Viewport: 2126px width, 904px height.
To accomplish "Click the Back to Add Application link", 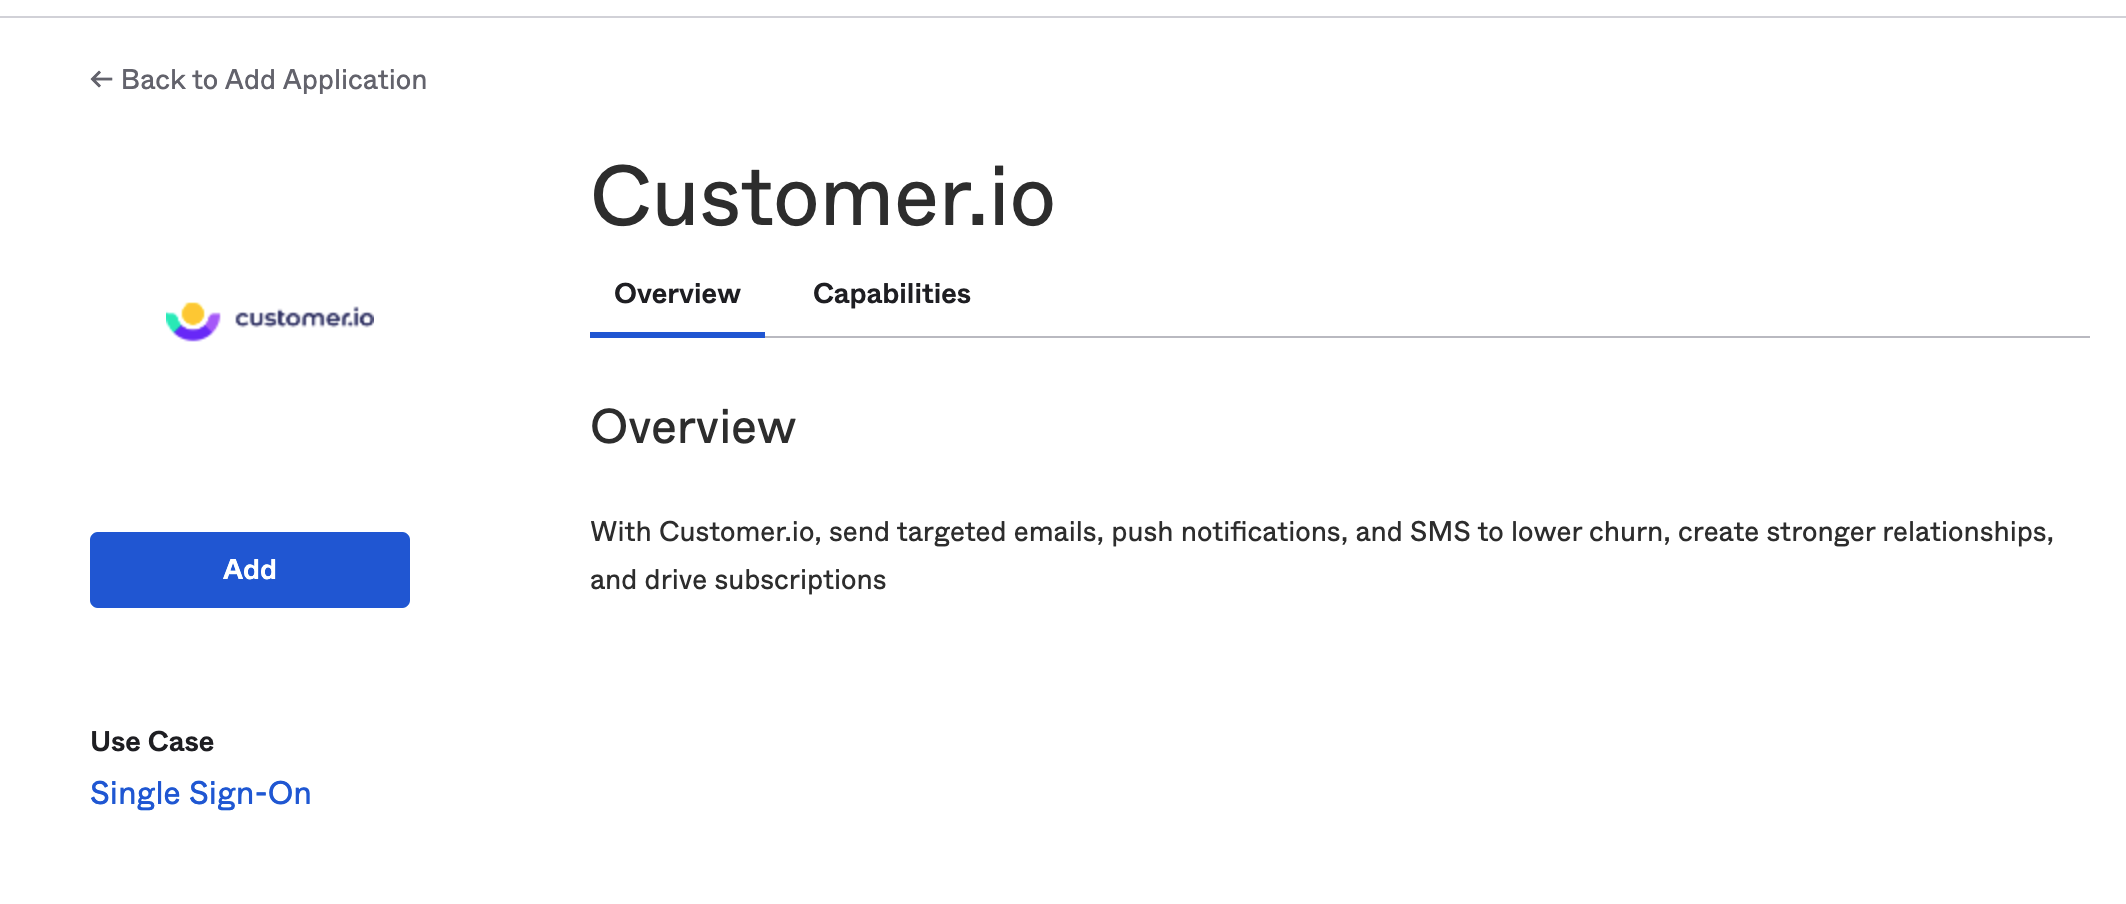I will pyautogui.click(x=274, y=79).
